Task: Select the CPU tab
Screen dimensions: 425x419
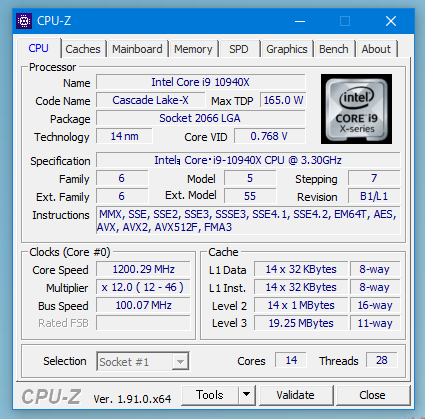Action: pos(39,48)
